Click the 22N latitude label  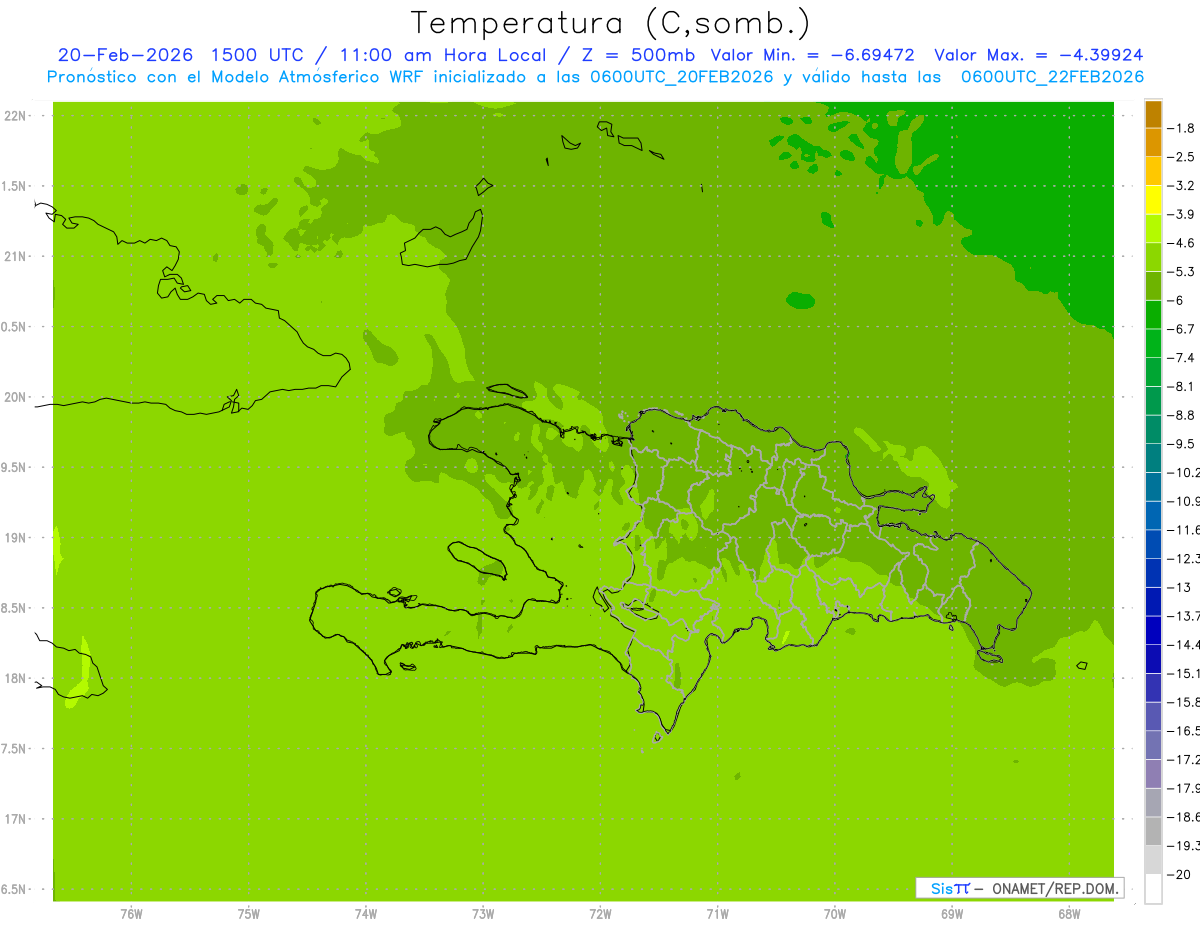pyautogui.click(x=15, y=116)
